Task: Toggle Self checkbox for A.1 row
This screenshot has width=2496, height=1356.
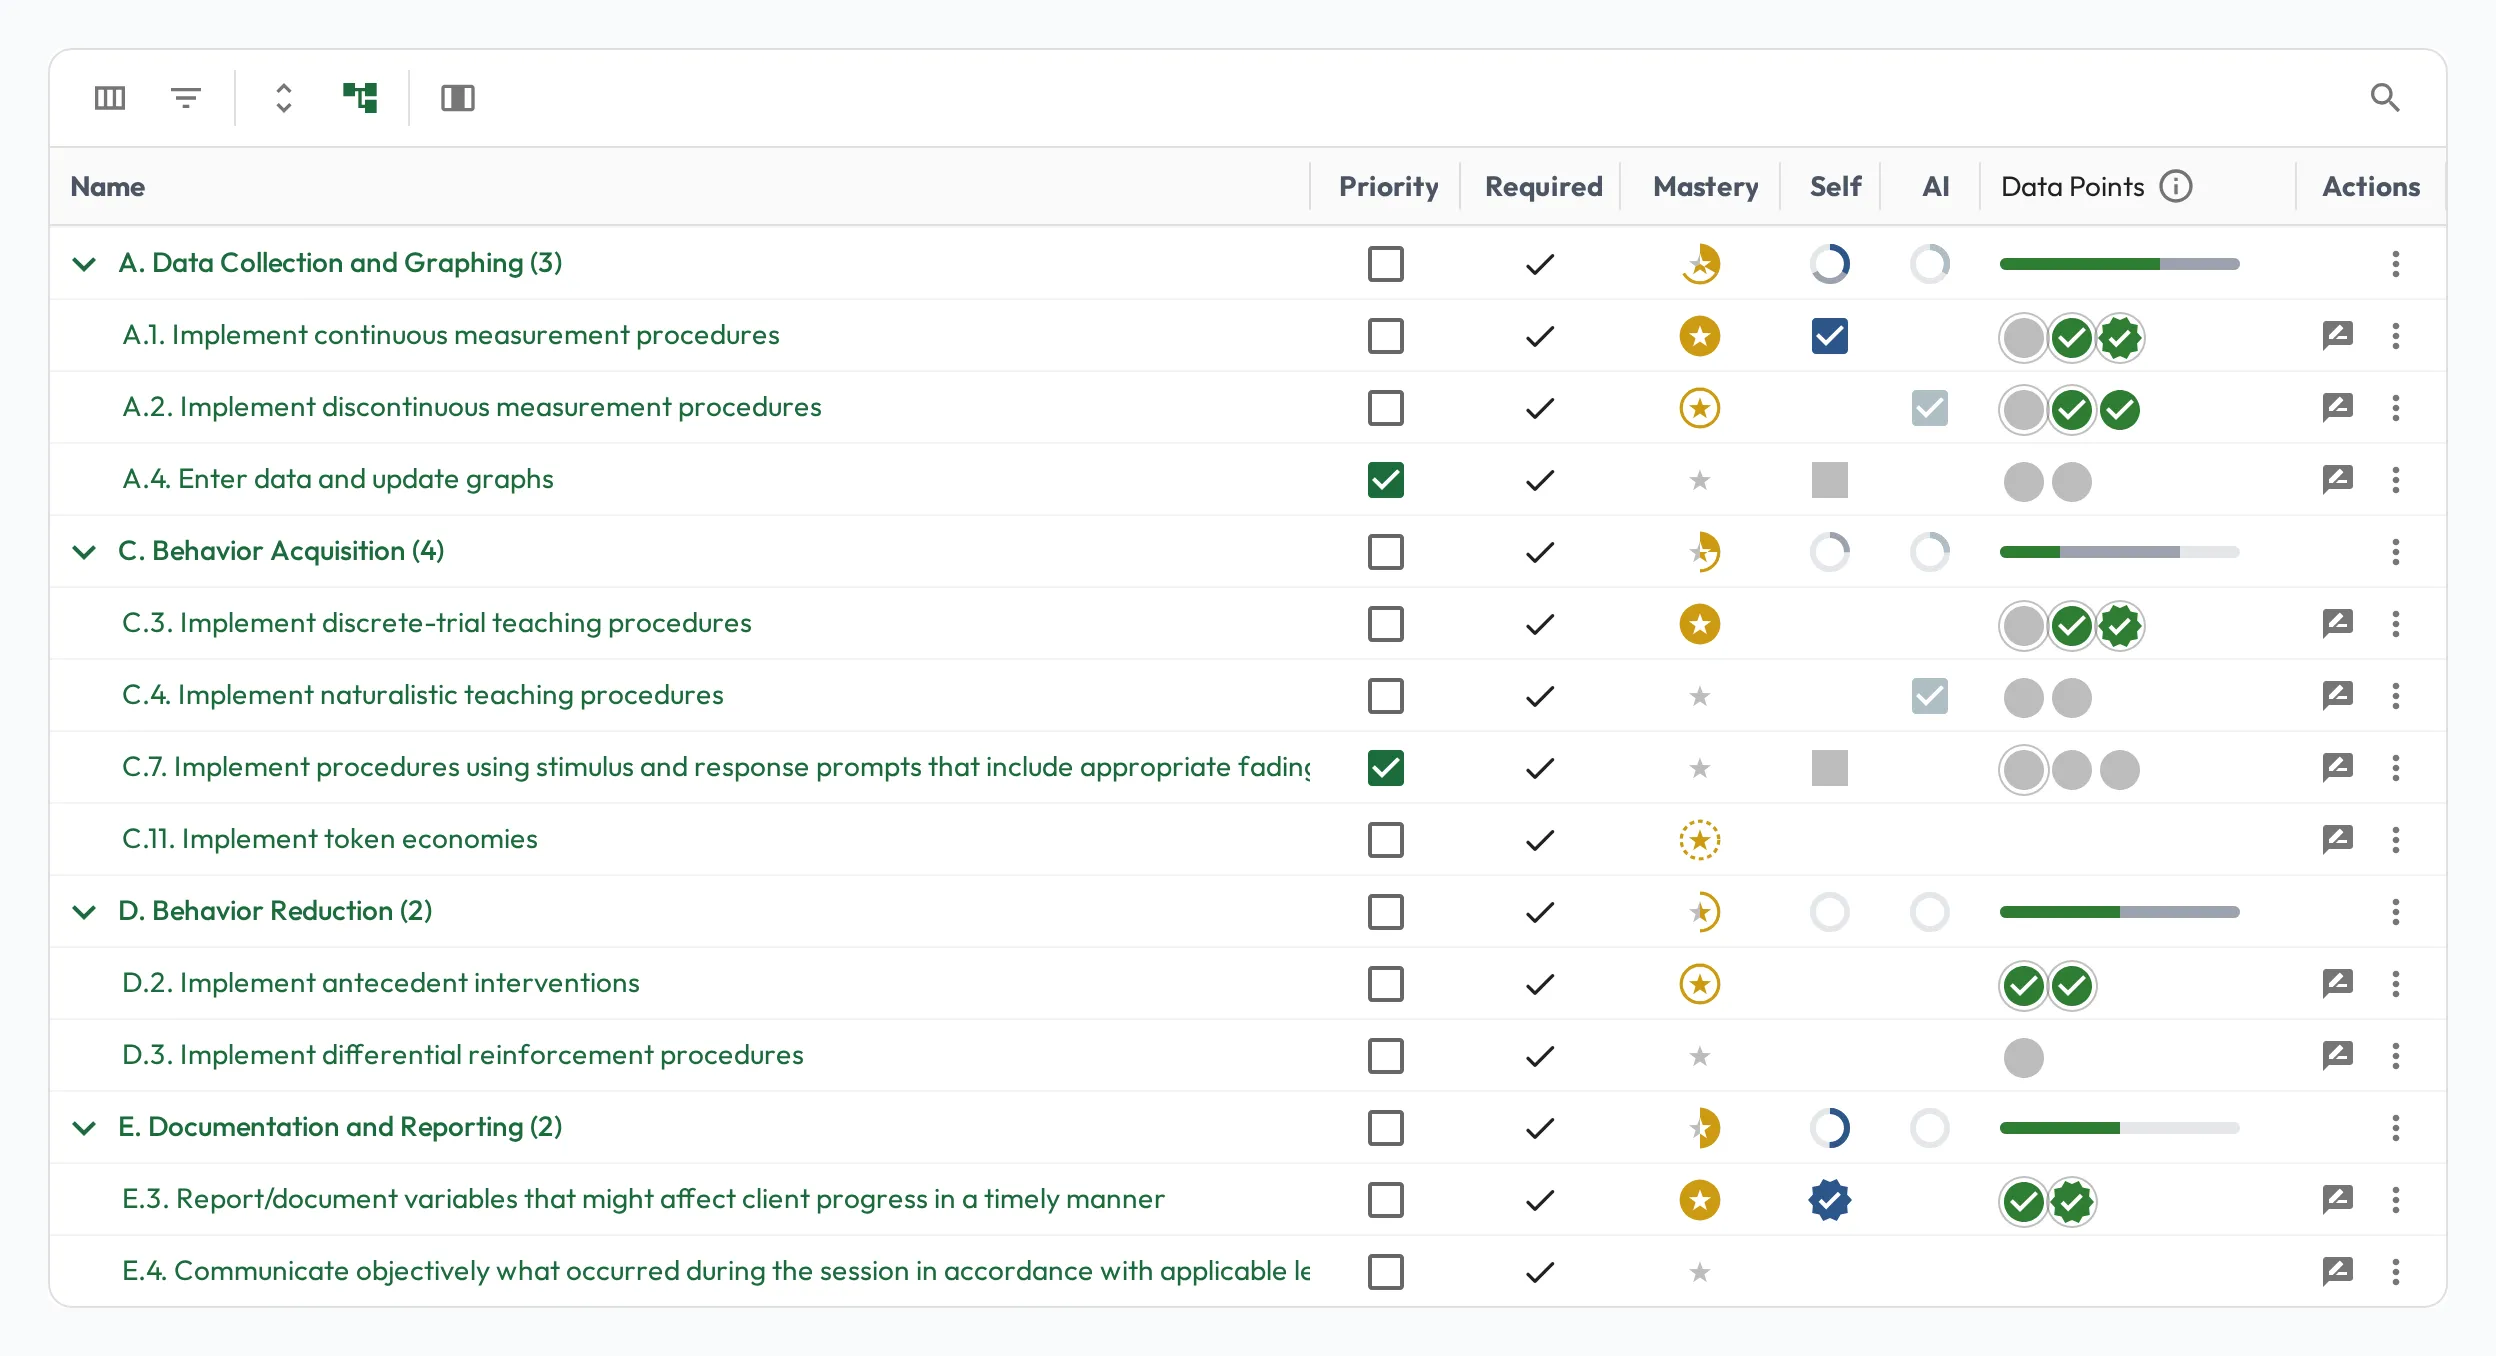Action: [1830, 336]
